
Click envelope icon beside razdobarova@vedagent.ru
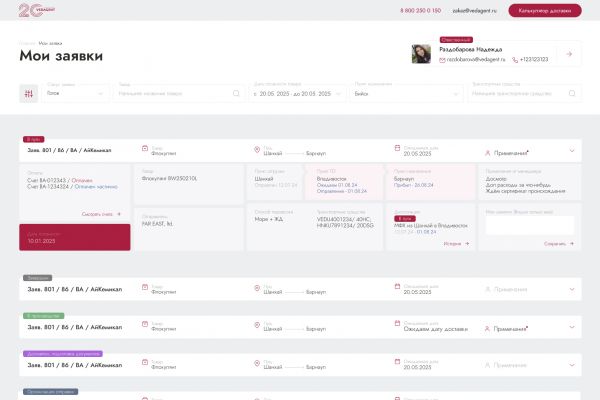click(x=442, y=60)
